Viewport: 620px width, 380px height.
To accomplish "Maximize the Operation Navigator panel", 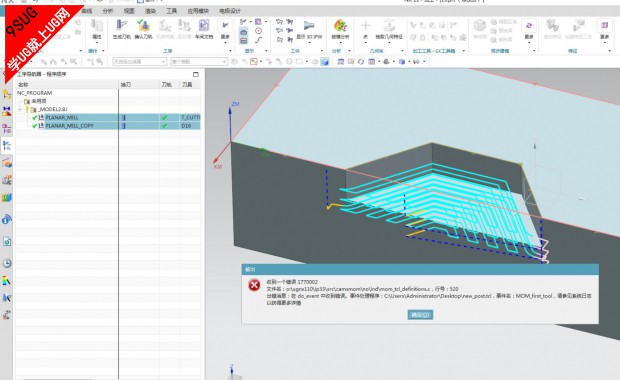I will [x=196, y=74].
